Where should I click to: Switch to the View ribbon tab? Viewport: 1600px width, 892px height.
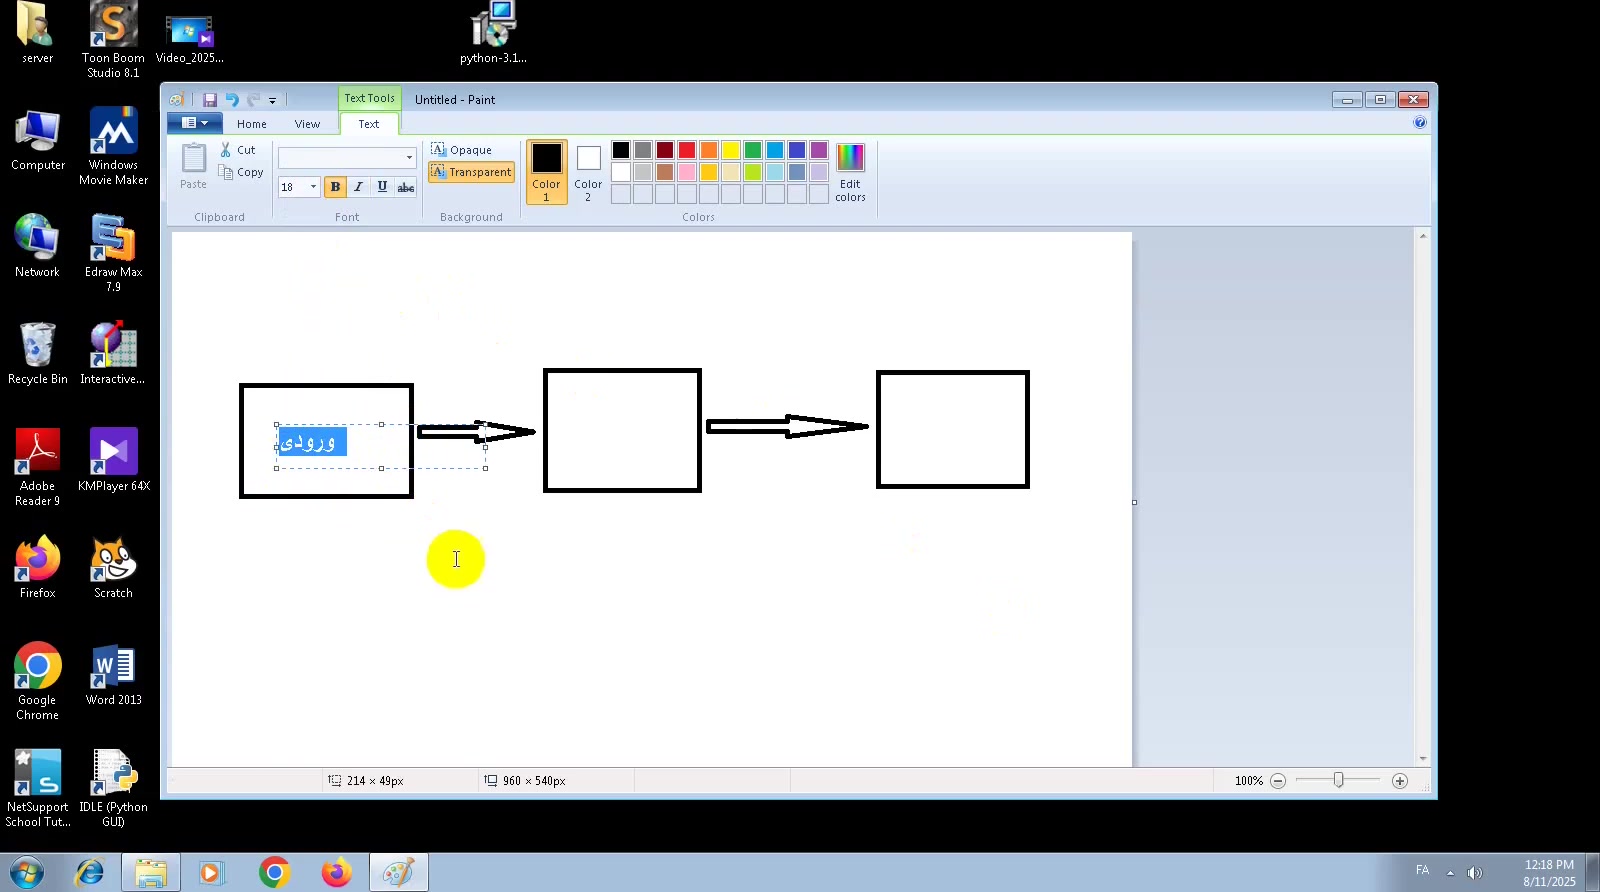click(307, 124)
